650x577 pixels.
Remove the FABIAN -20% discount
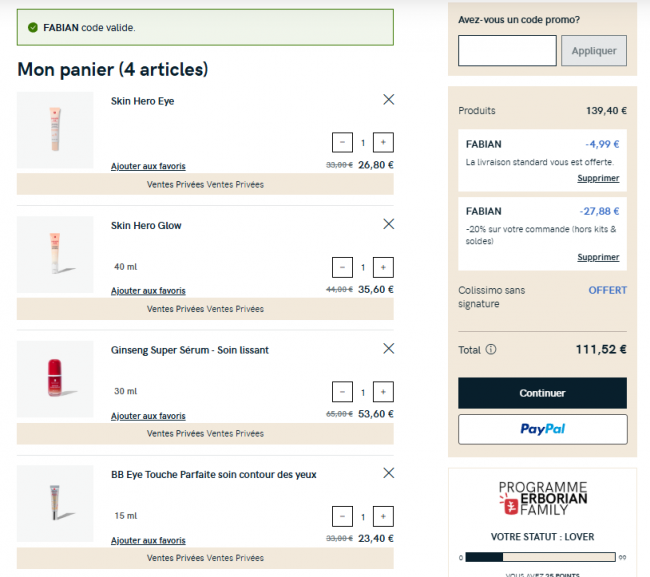click(x=597, y=257)
